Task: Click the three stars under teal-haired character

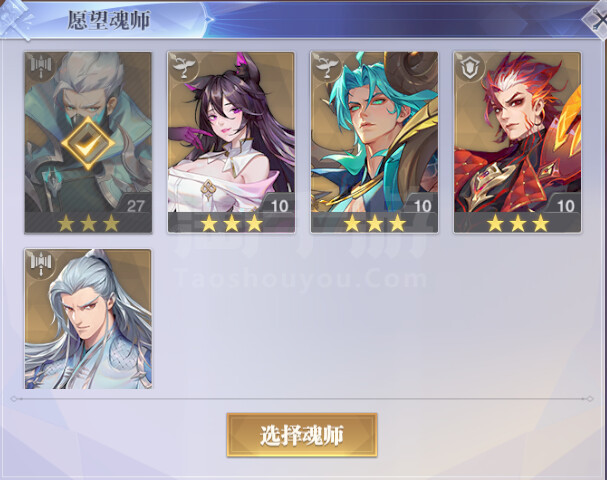Action: [x=374, y=223]
